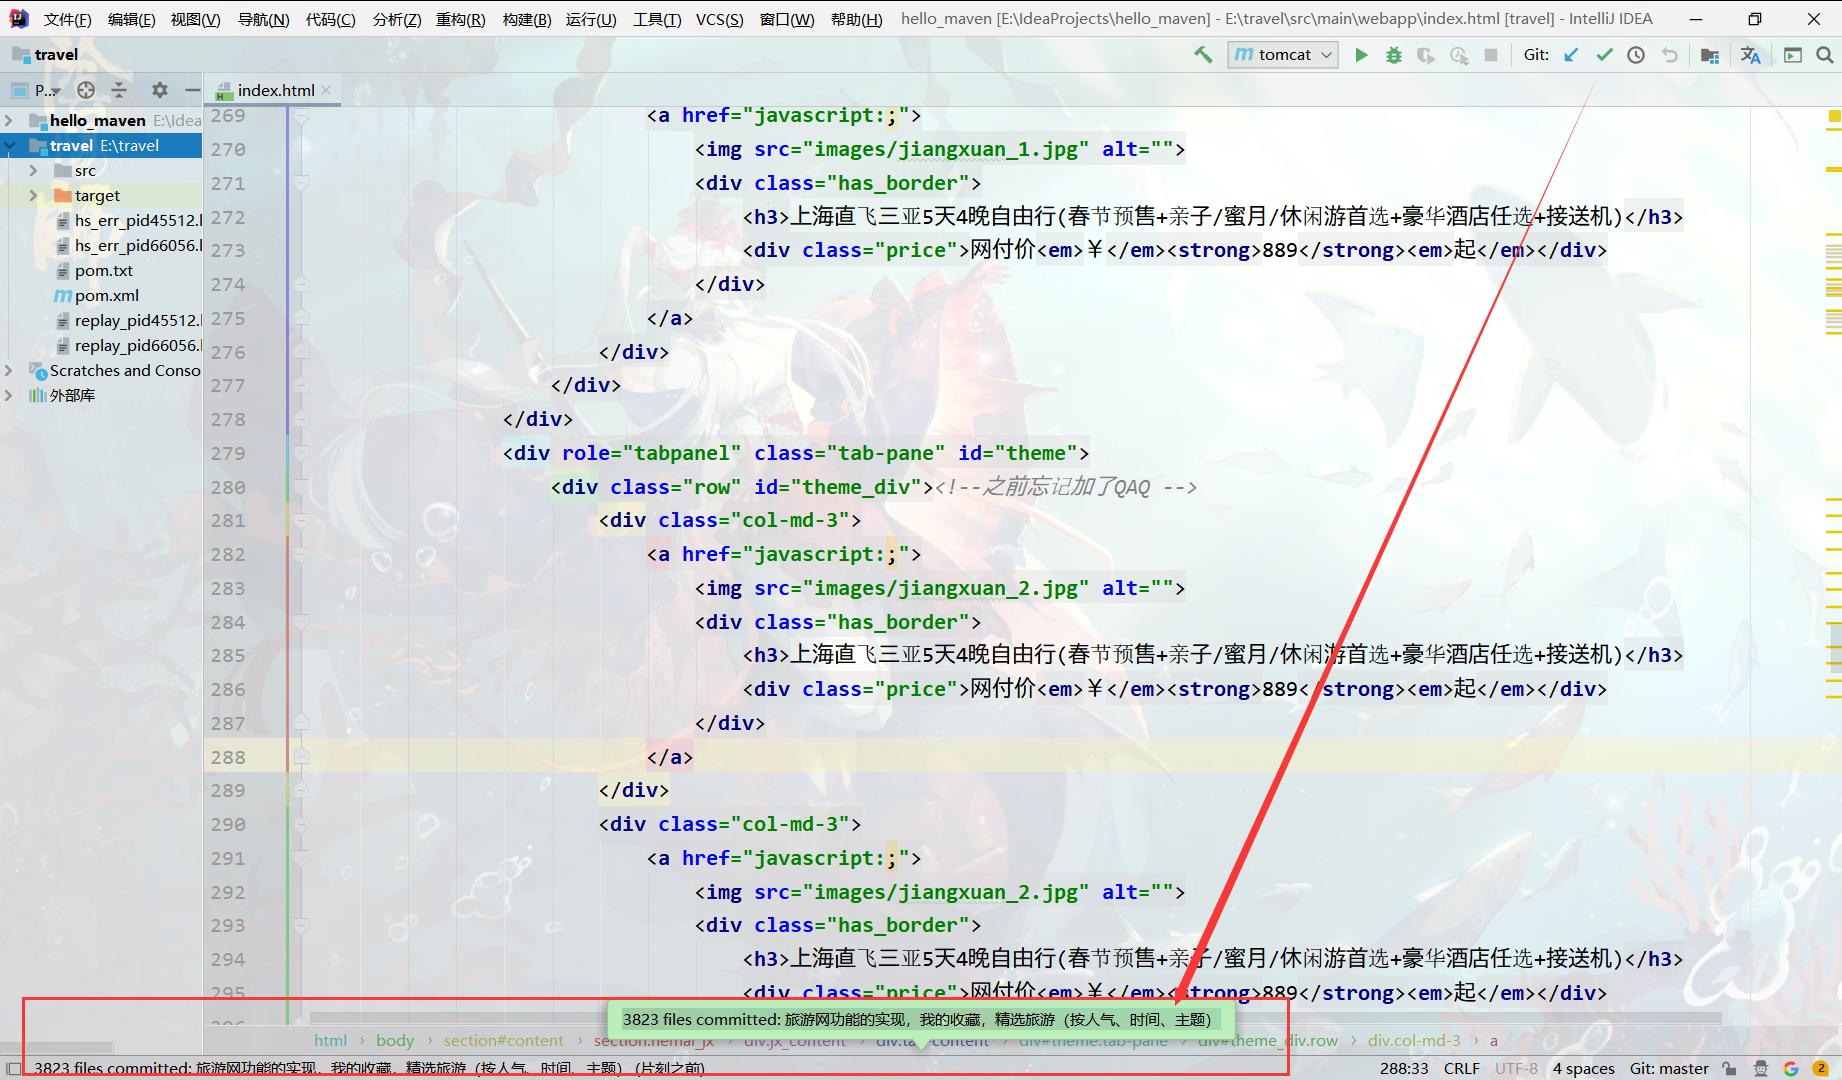Toggle code fold marker at line 281
This screenshot has width=1842, height=1080.
pos(301,520)
